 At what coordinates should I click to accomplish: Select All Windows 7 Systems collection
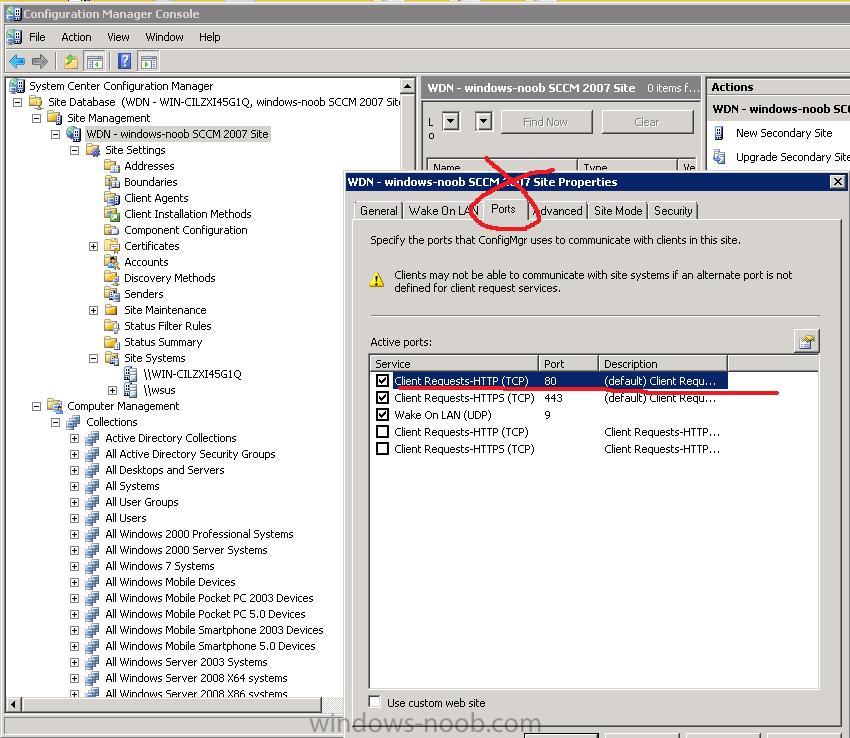pyautogui.click(x=160, y=566)
